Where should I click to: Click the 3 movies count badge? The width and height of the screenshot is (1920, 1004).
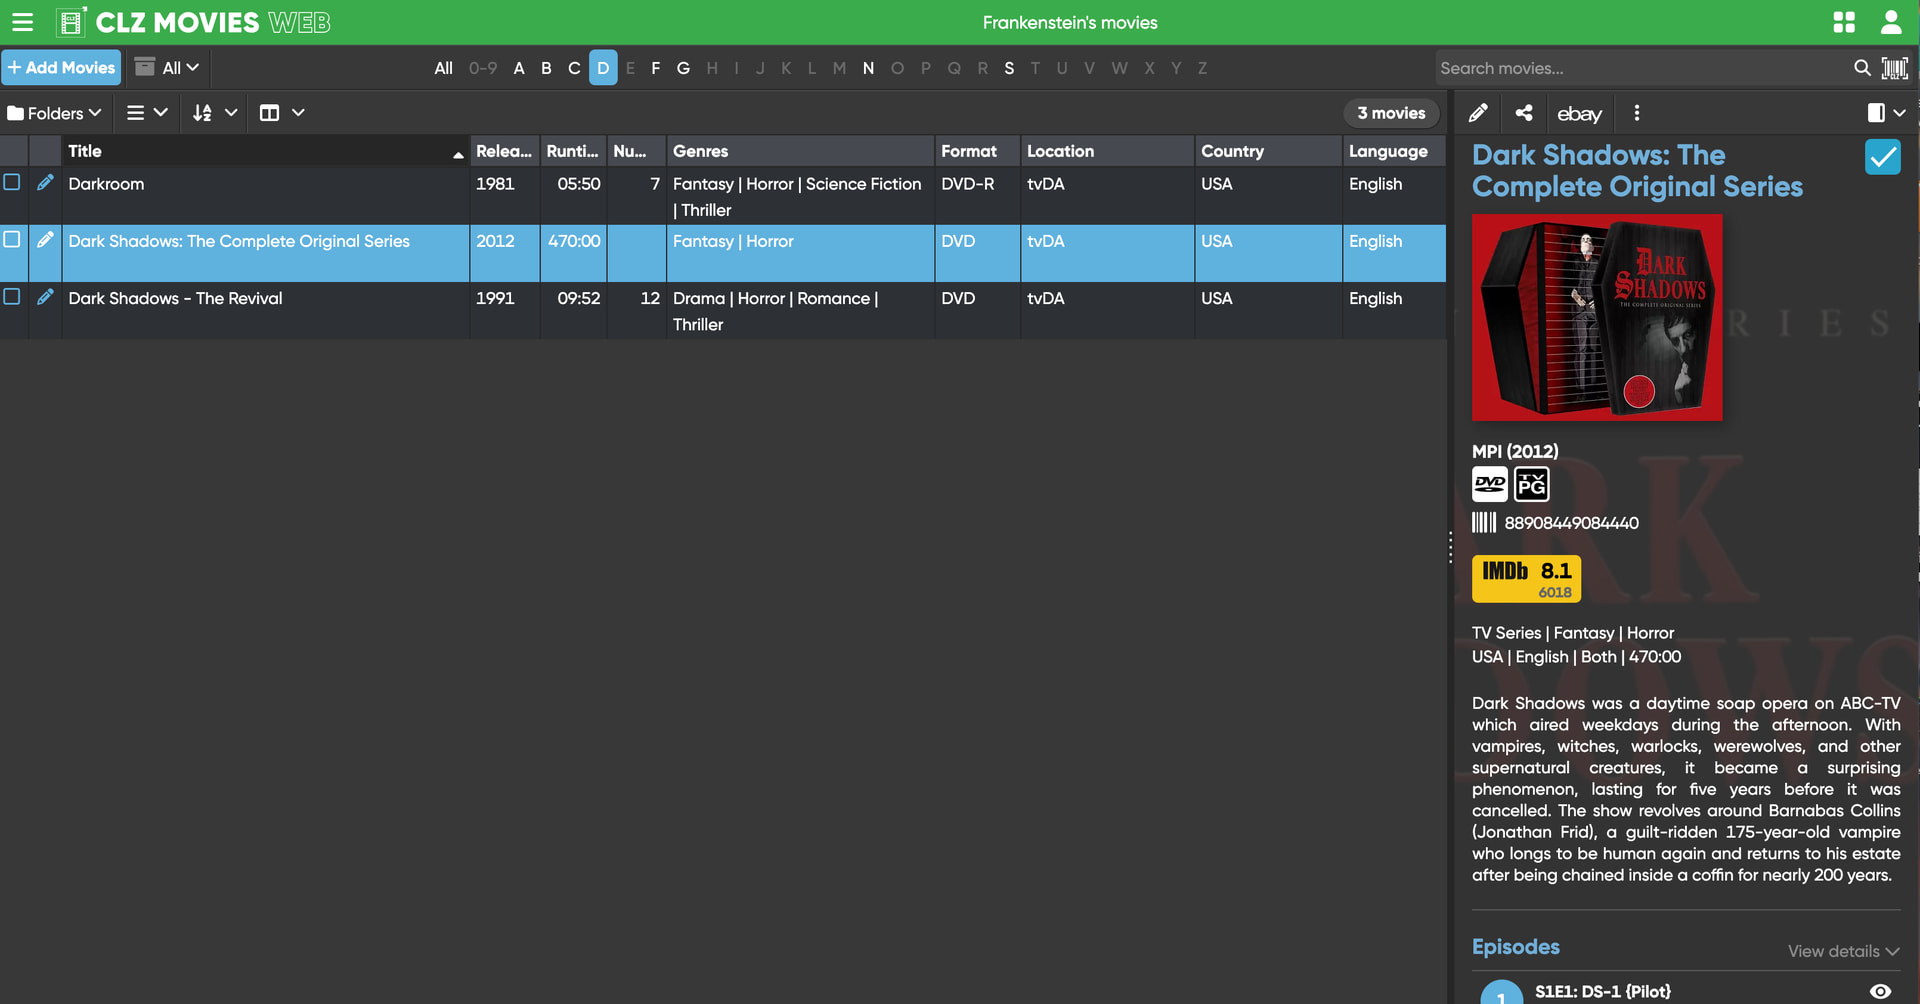click(1391, 113)
